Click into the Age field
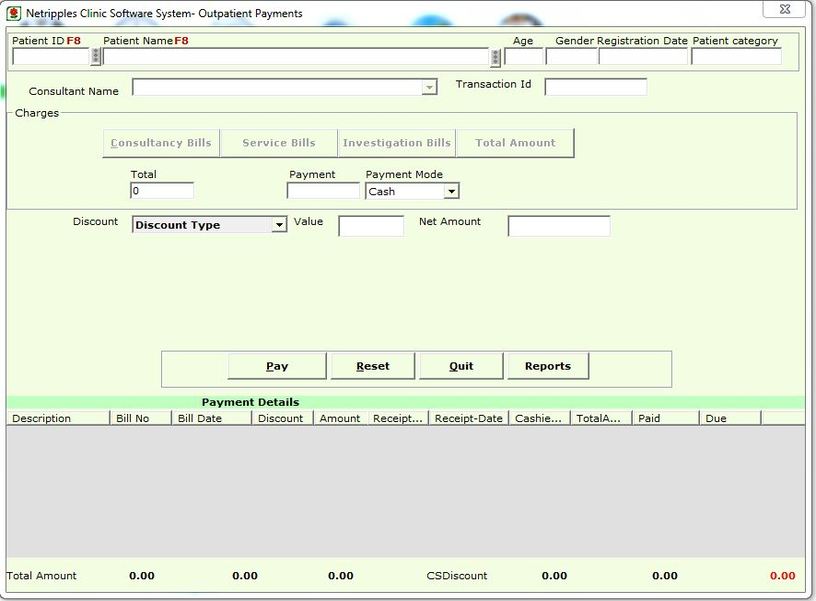The width and height of the screenshot is (816, 601). point(524,56)
